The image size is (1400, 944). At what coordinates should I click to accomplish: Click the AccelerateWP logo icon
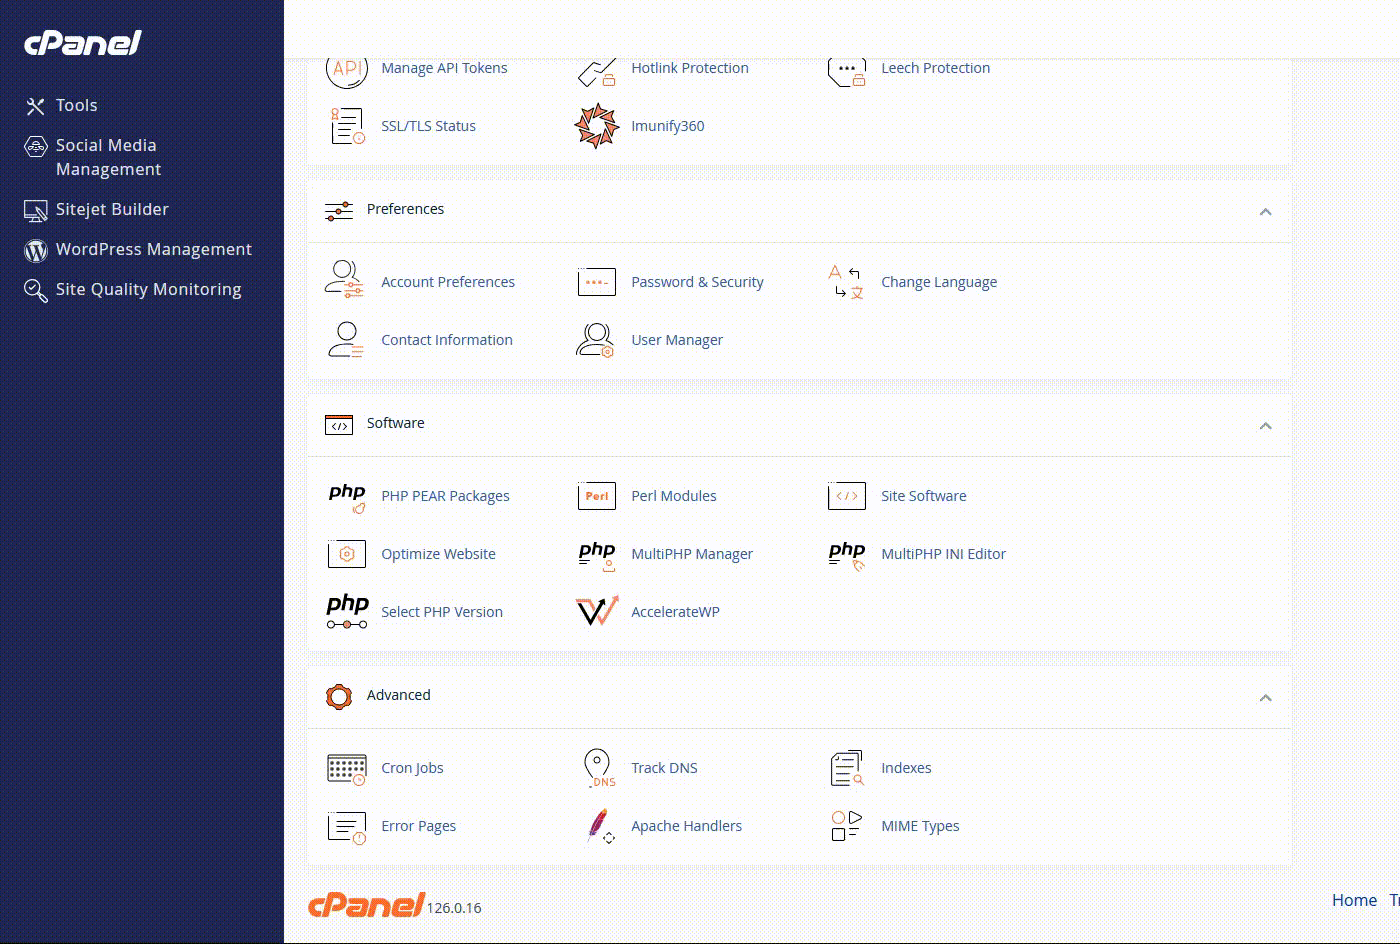pyautogui.click(x=597, y=611)
